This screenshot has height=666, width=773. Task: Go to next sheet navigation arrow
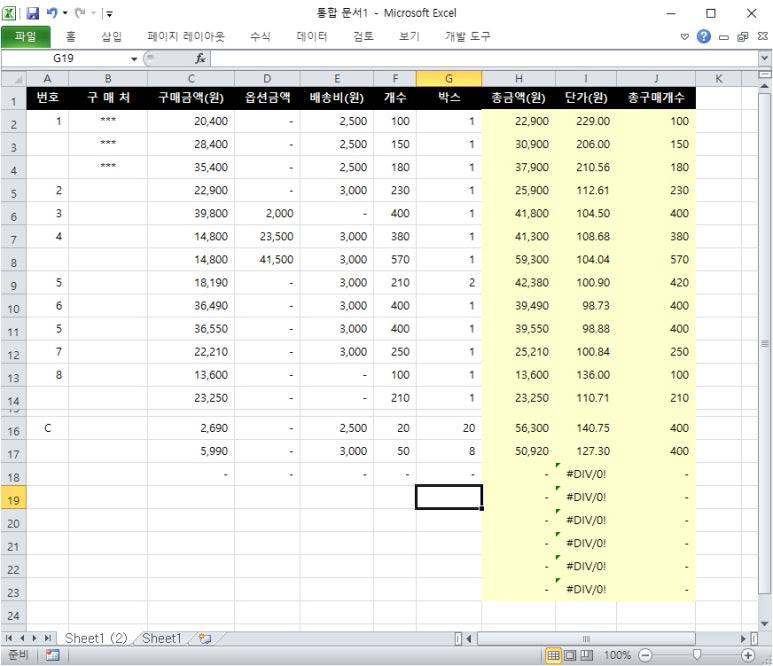(x=35, y=638)
